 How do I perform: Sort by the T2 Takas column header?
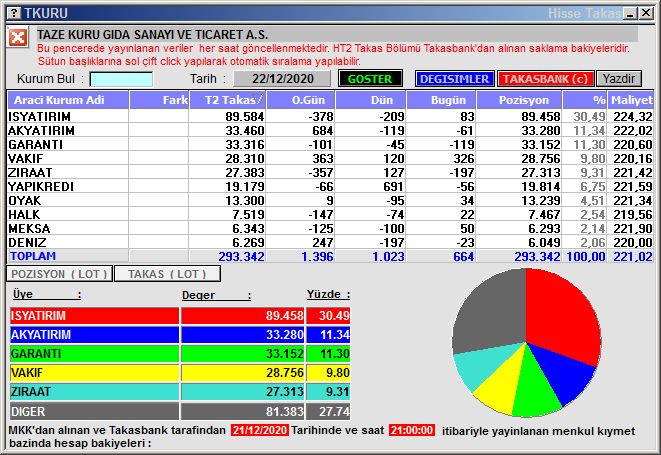click(228, 100)
